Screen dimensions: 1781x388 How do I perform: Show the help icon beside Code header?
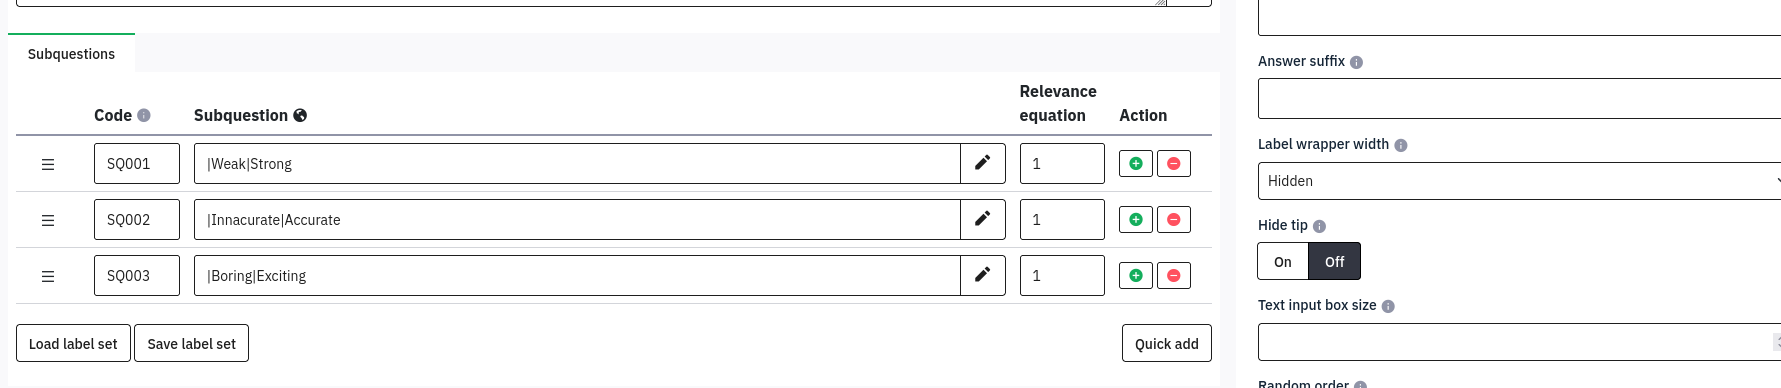pyautogui.click(x=144, y=115)
